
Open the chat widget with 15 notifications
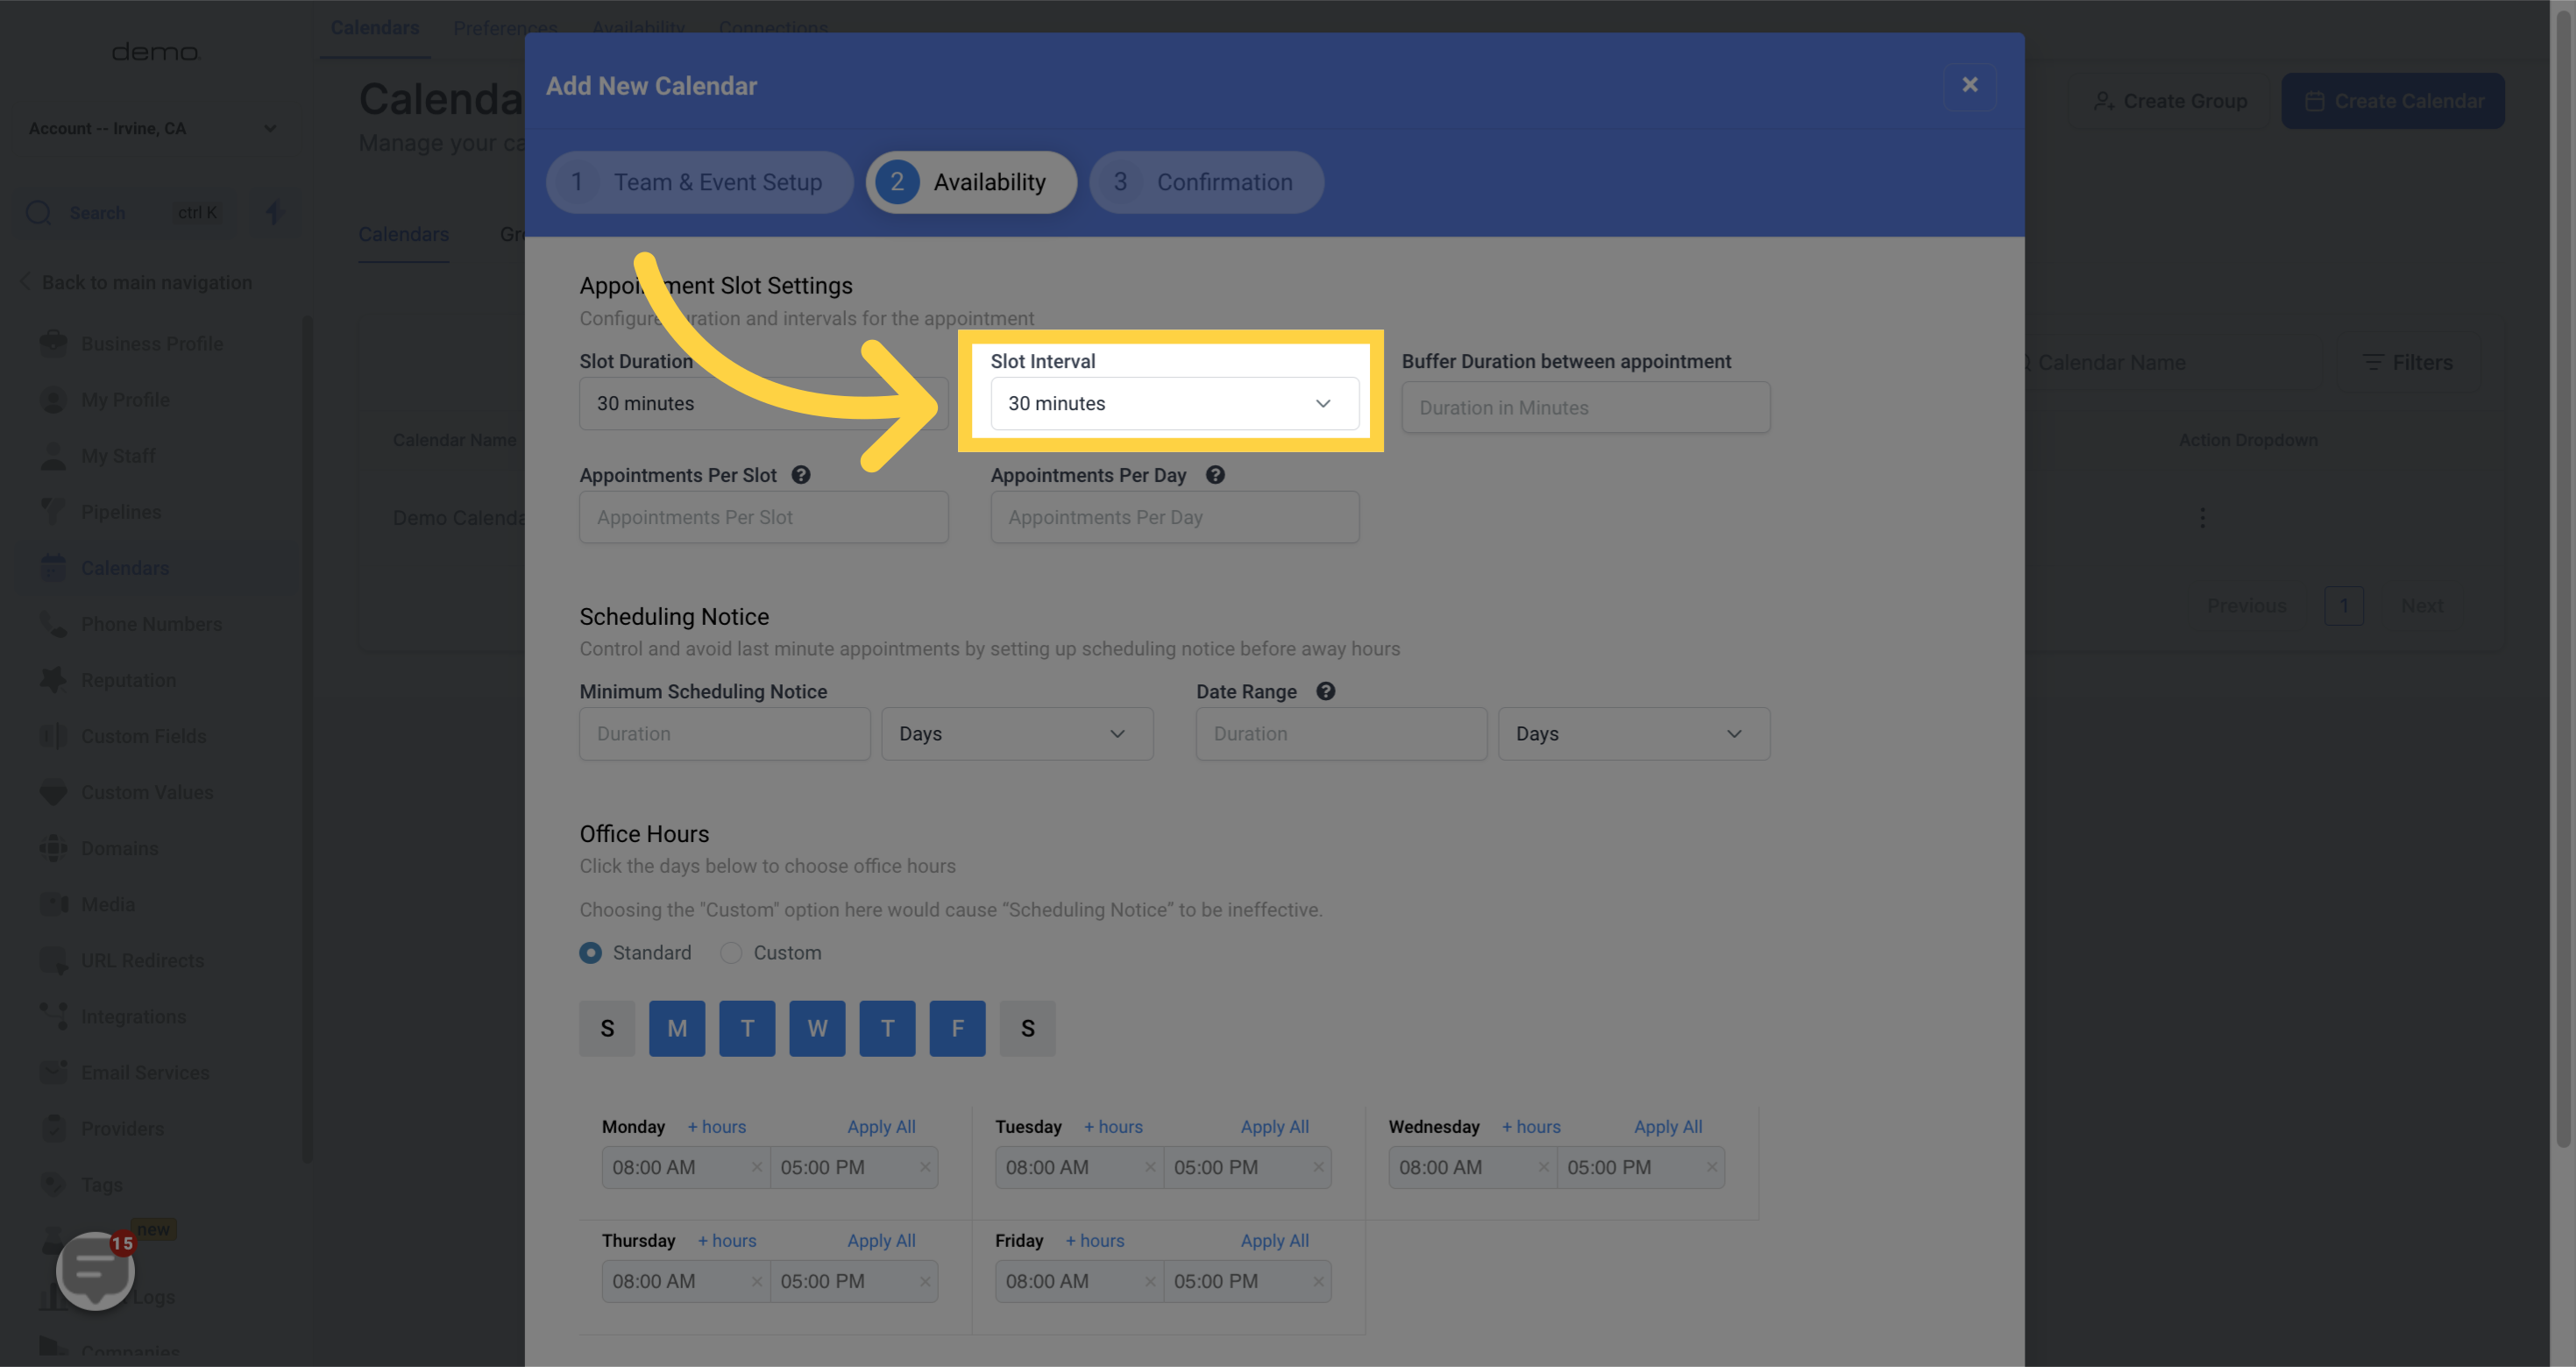point(95,1270)
